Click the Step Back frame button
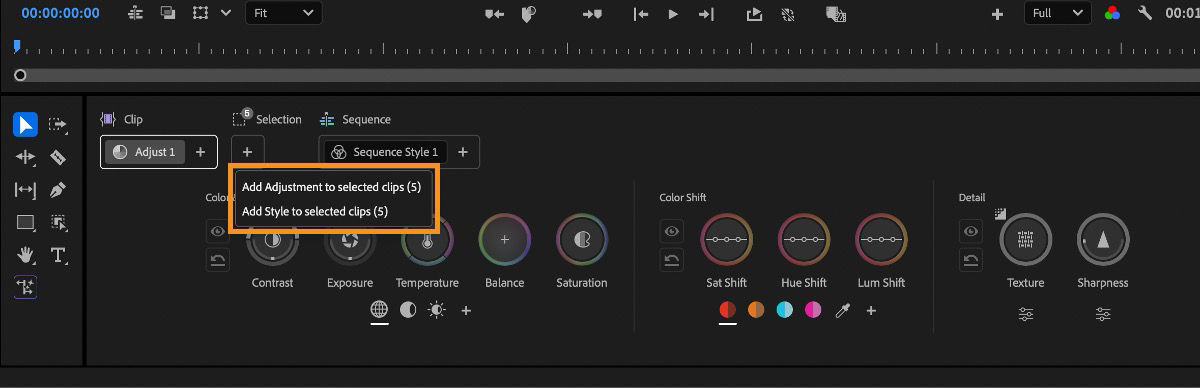Viewport: 1200px width, 388px height. click(x=641, y=13)
